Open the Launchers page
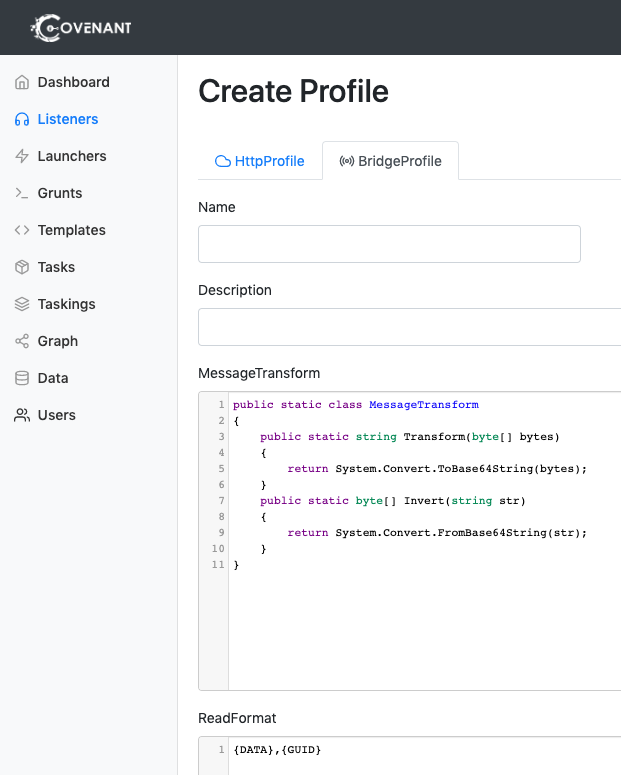 pyautogui.click(x=72, y=156)
